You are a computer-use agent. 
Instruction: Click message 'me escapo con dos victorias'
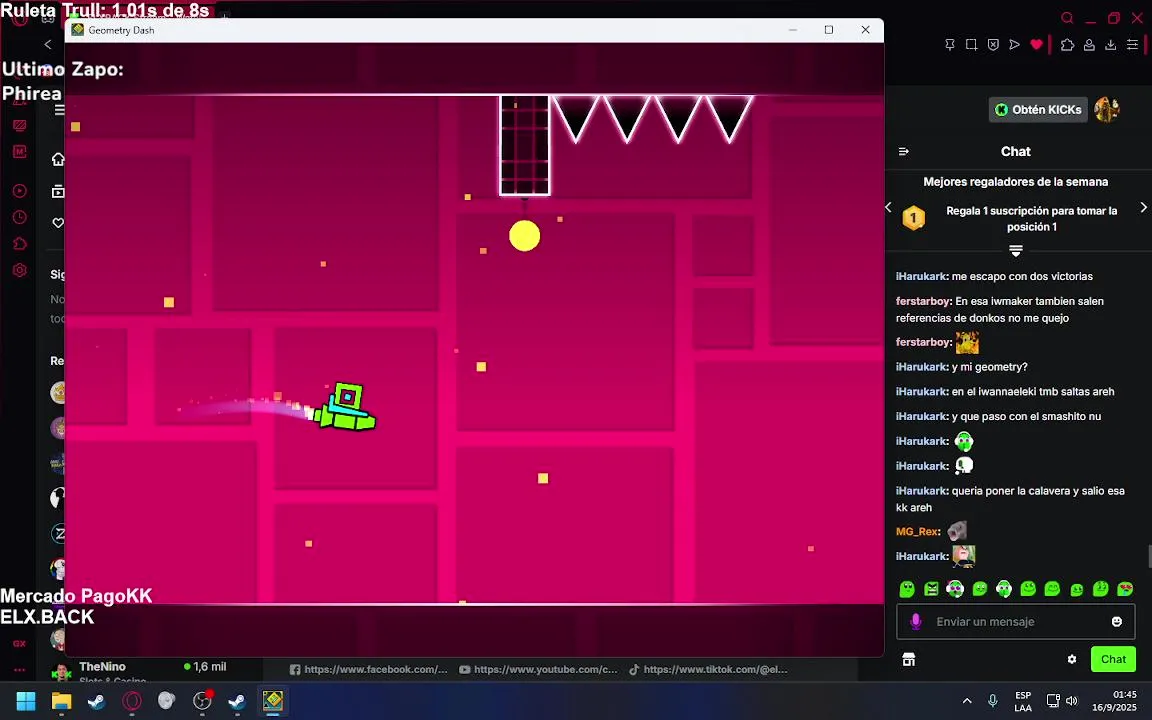point(1022,276)
